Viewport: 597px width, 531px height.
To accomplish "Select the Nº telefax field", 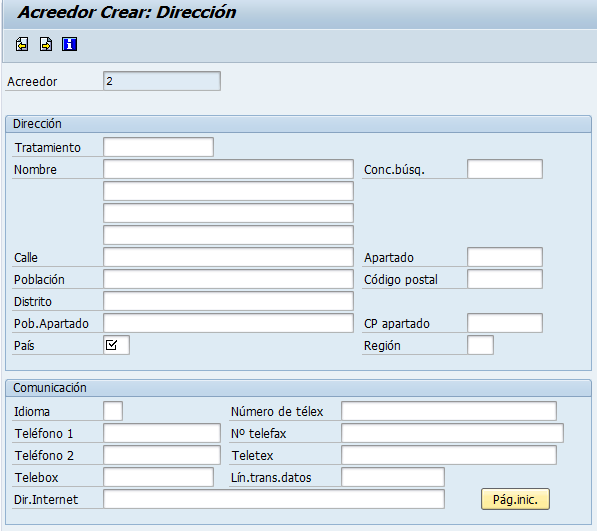I will (452, 433).
